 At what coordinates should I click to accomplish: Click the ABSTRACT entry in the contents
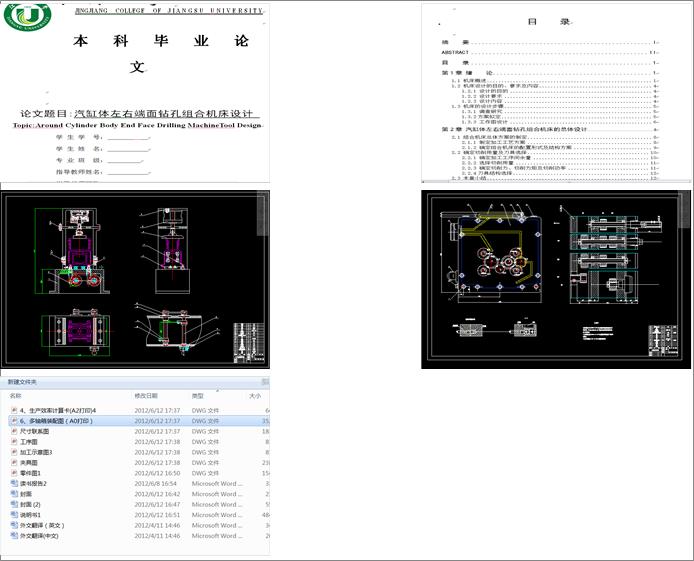tap(455, 52)
